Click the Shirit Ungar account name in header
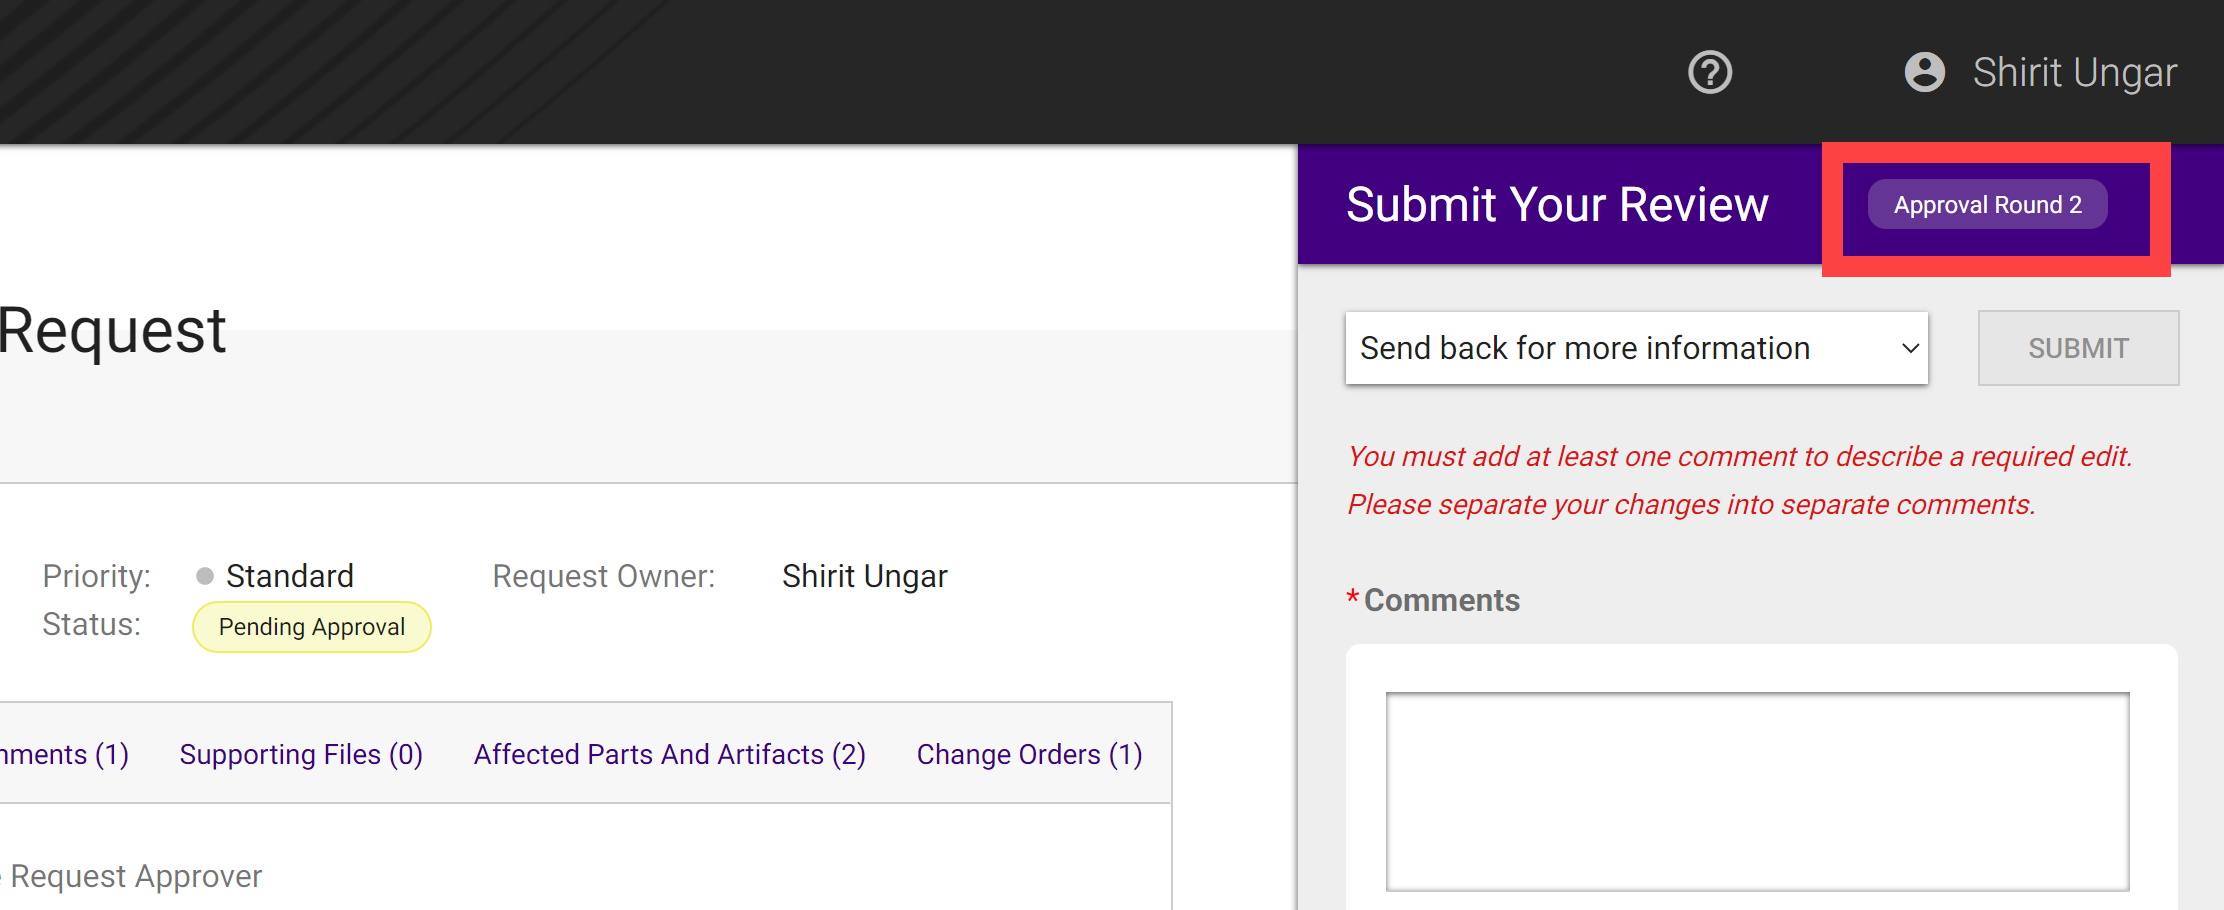This screenshot has width=2224, height=910. point(2074,72)
